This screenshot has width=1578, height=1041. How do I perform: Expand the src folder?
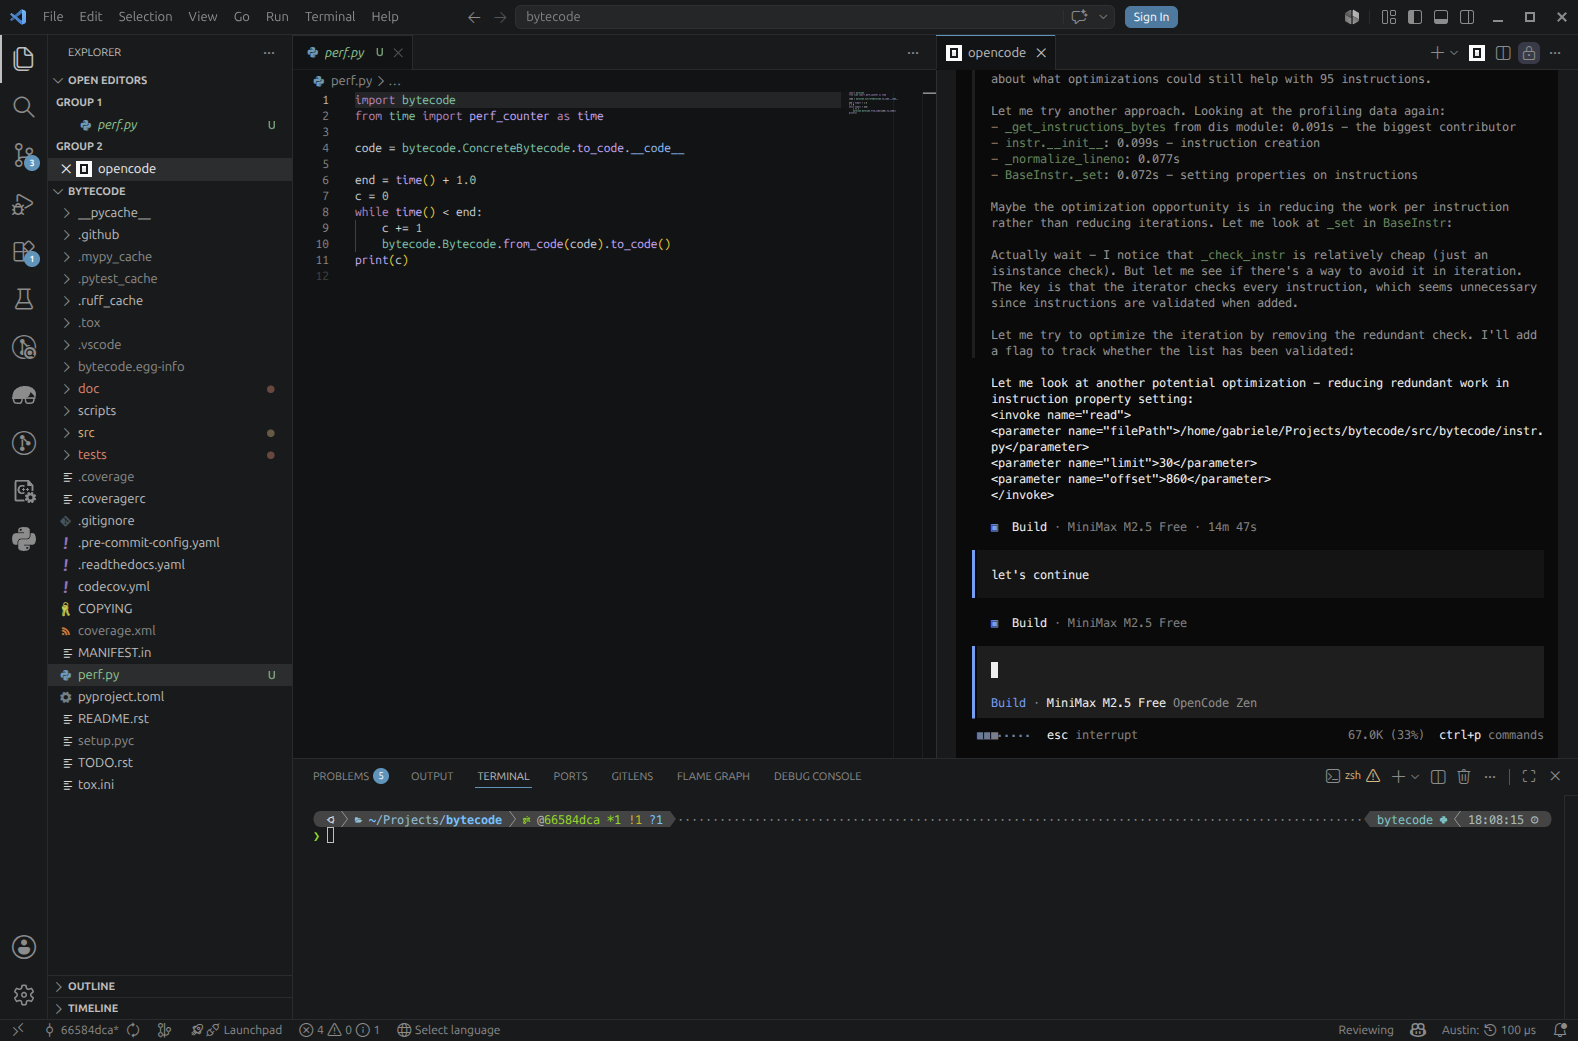click(x=170, y=433)
